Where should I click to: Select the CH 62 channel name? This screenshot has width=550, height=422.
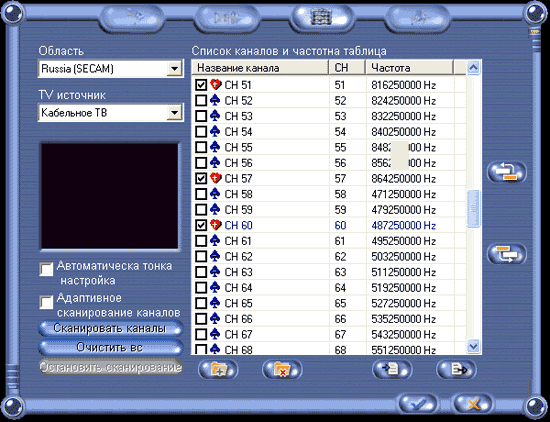point(238,256)
